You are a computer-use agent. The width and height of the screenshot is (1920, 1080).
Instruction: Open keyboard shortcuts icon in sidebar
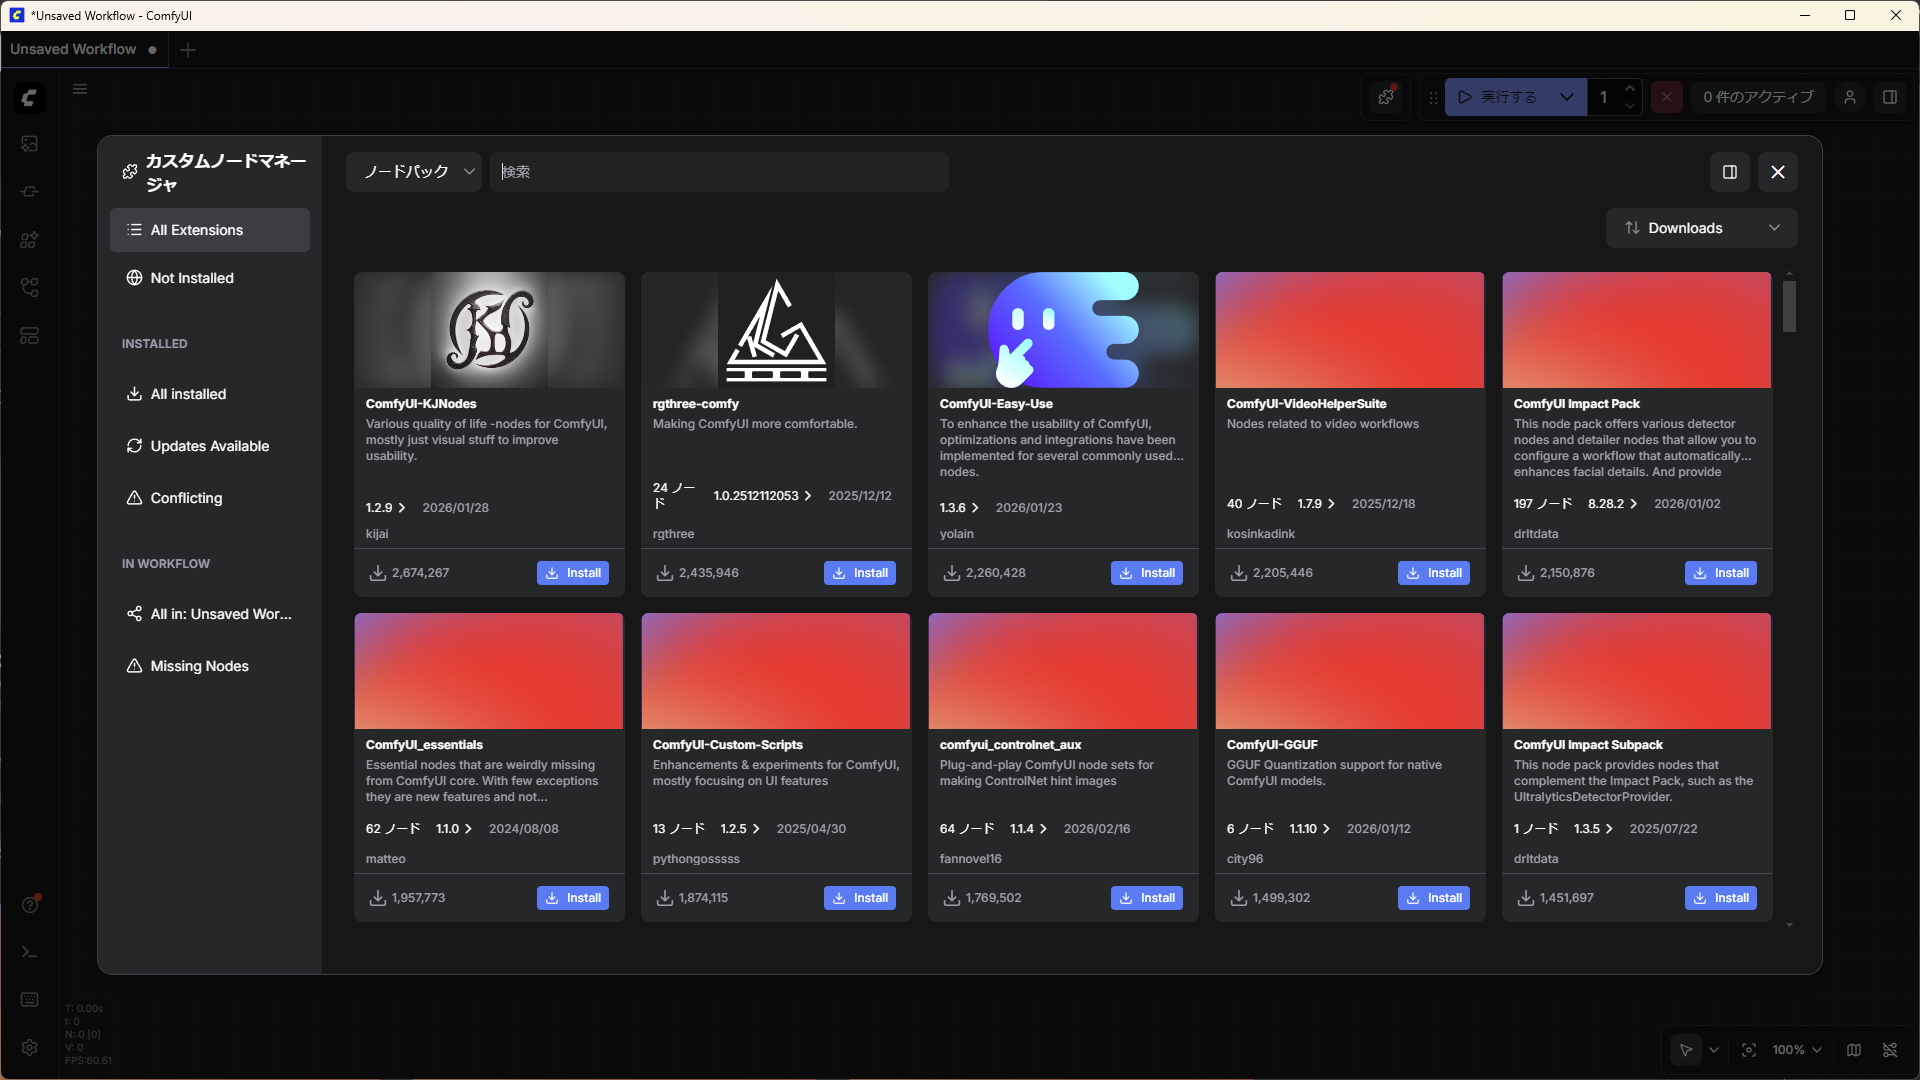[29, 999]
